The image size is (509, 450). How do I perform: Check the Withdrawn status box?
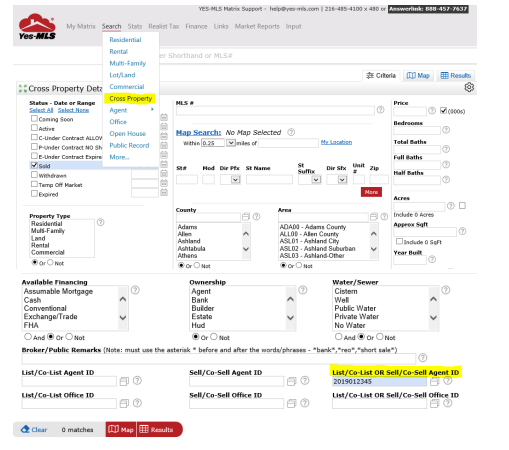tap(34, 175)
